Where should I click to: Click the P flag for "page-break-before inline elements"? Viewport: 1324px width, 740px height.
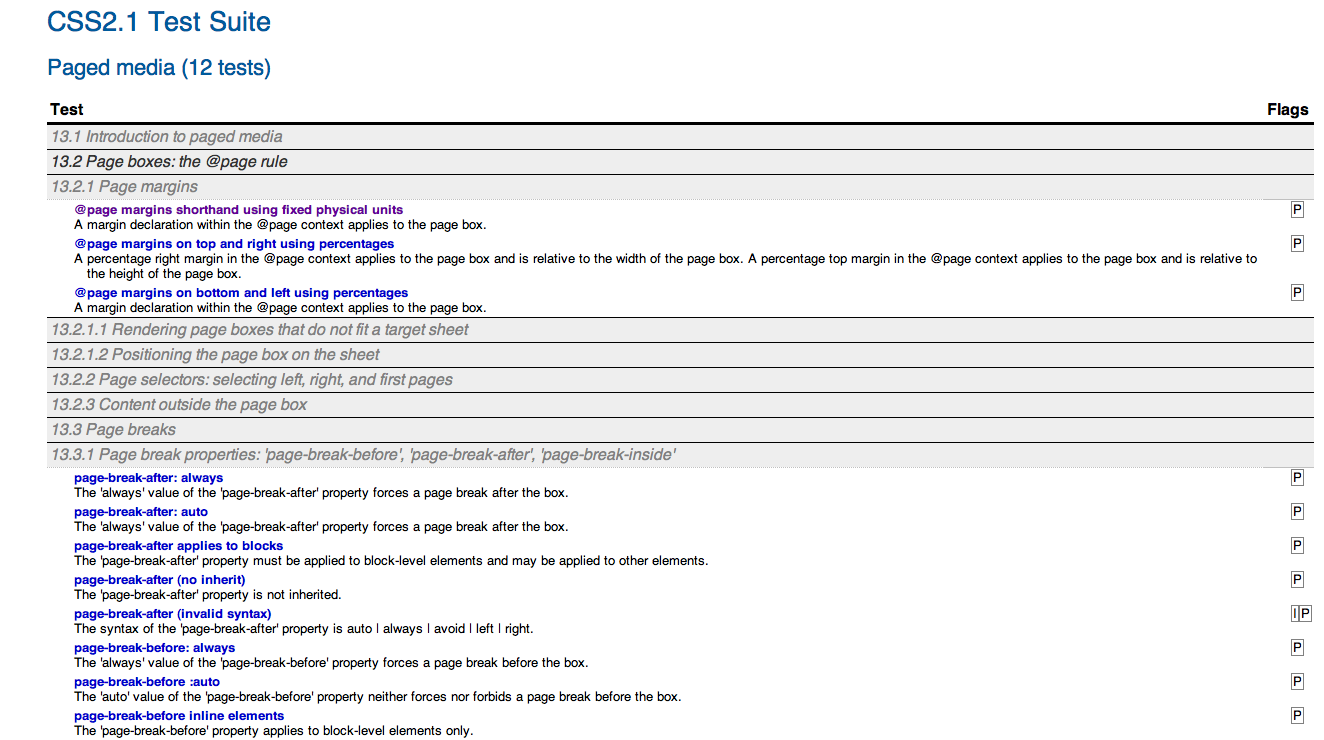point(1297,715)
